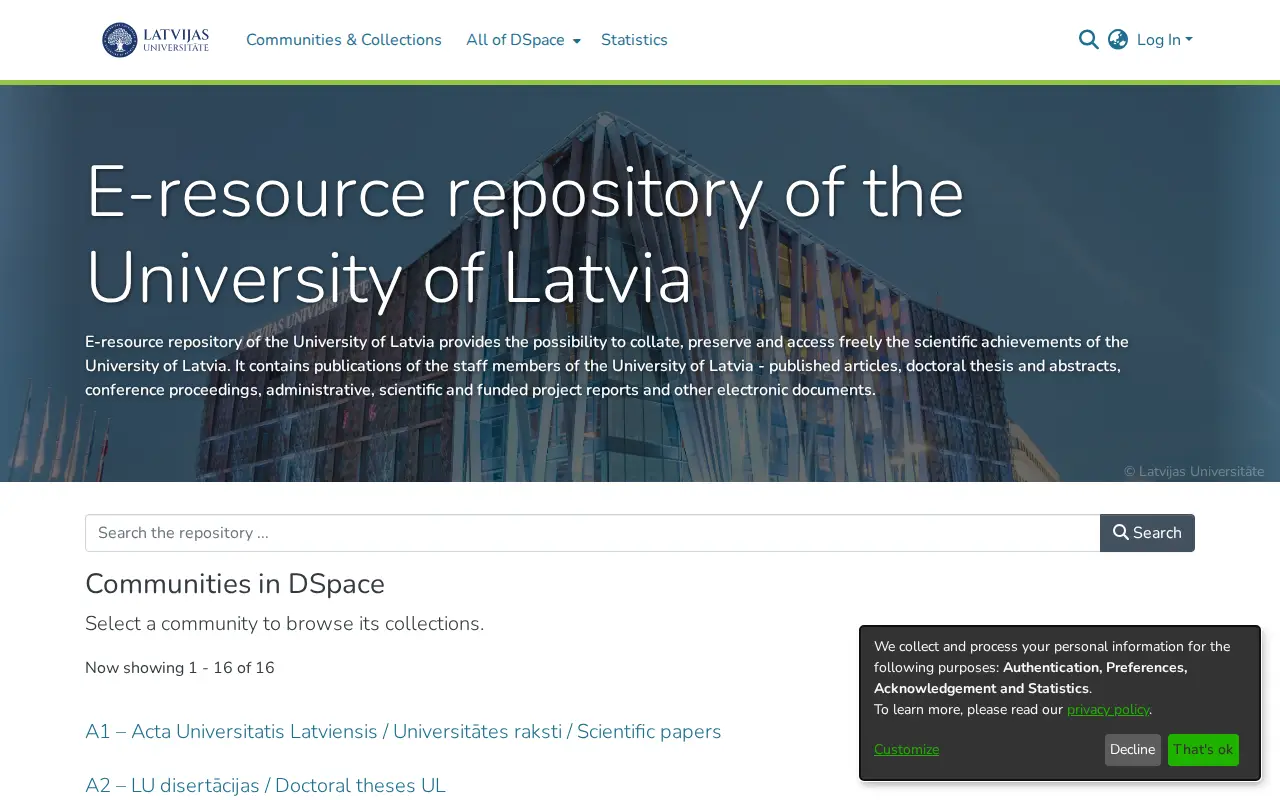The image size is (1280, 800).
Task: Open A2 LU disertācijas Doctoral theses community
Action: [x=265, y=786]
